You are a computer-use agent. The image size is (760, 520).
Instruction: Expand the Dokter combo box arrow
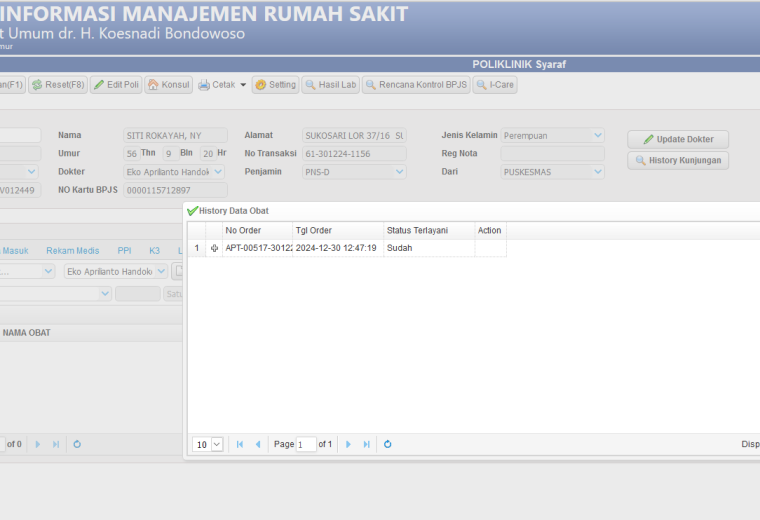tap(218, 172)
